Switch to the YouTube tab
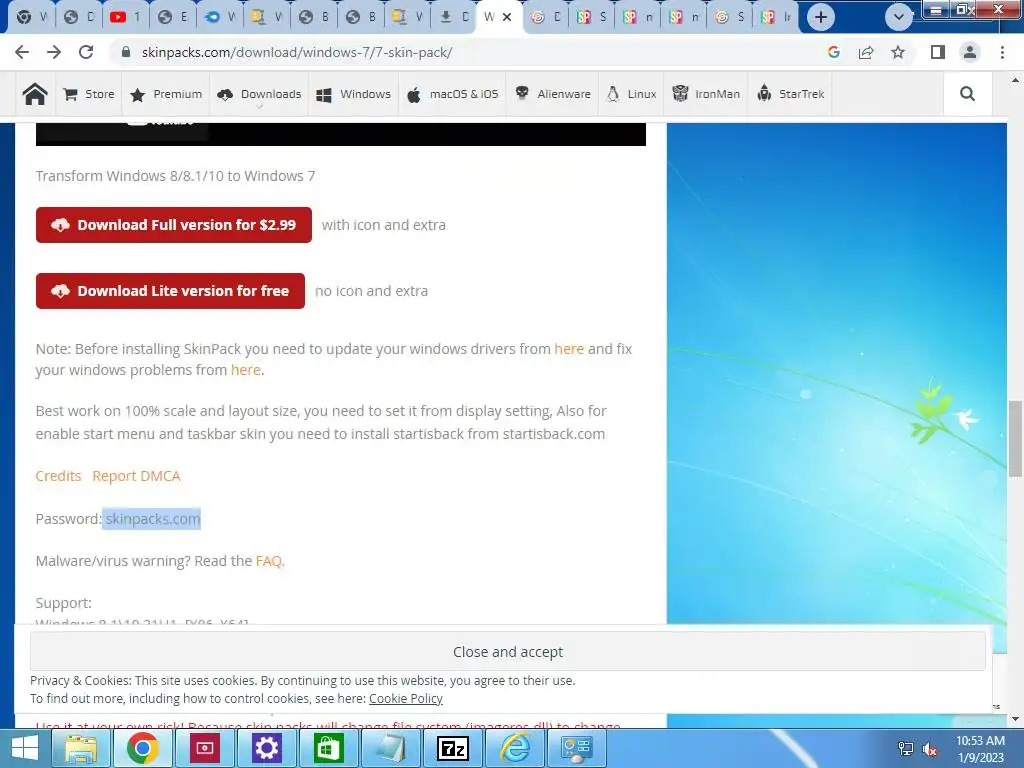This screenshot has width=1024, height=768. [x=125, y=17]
